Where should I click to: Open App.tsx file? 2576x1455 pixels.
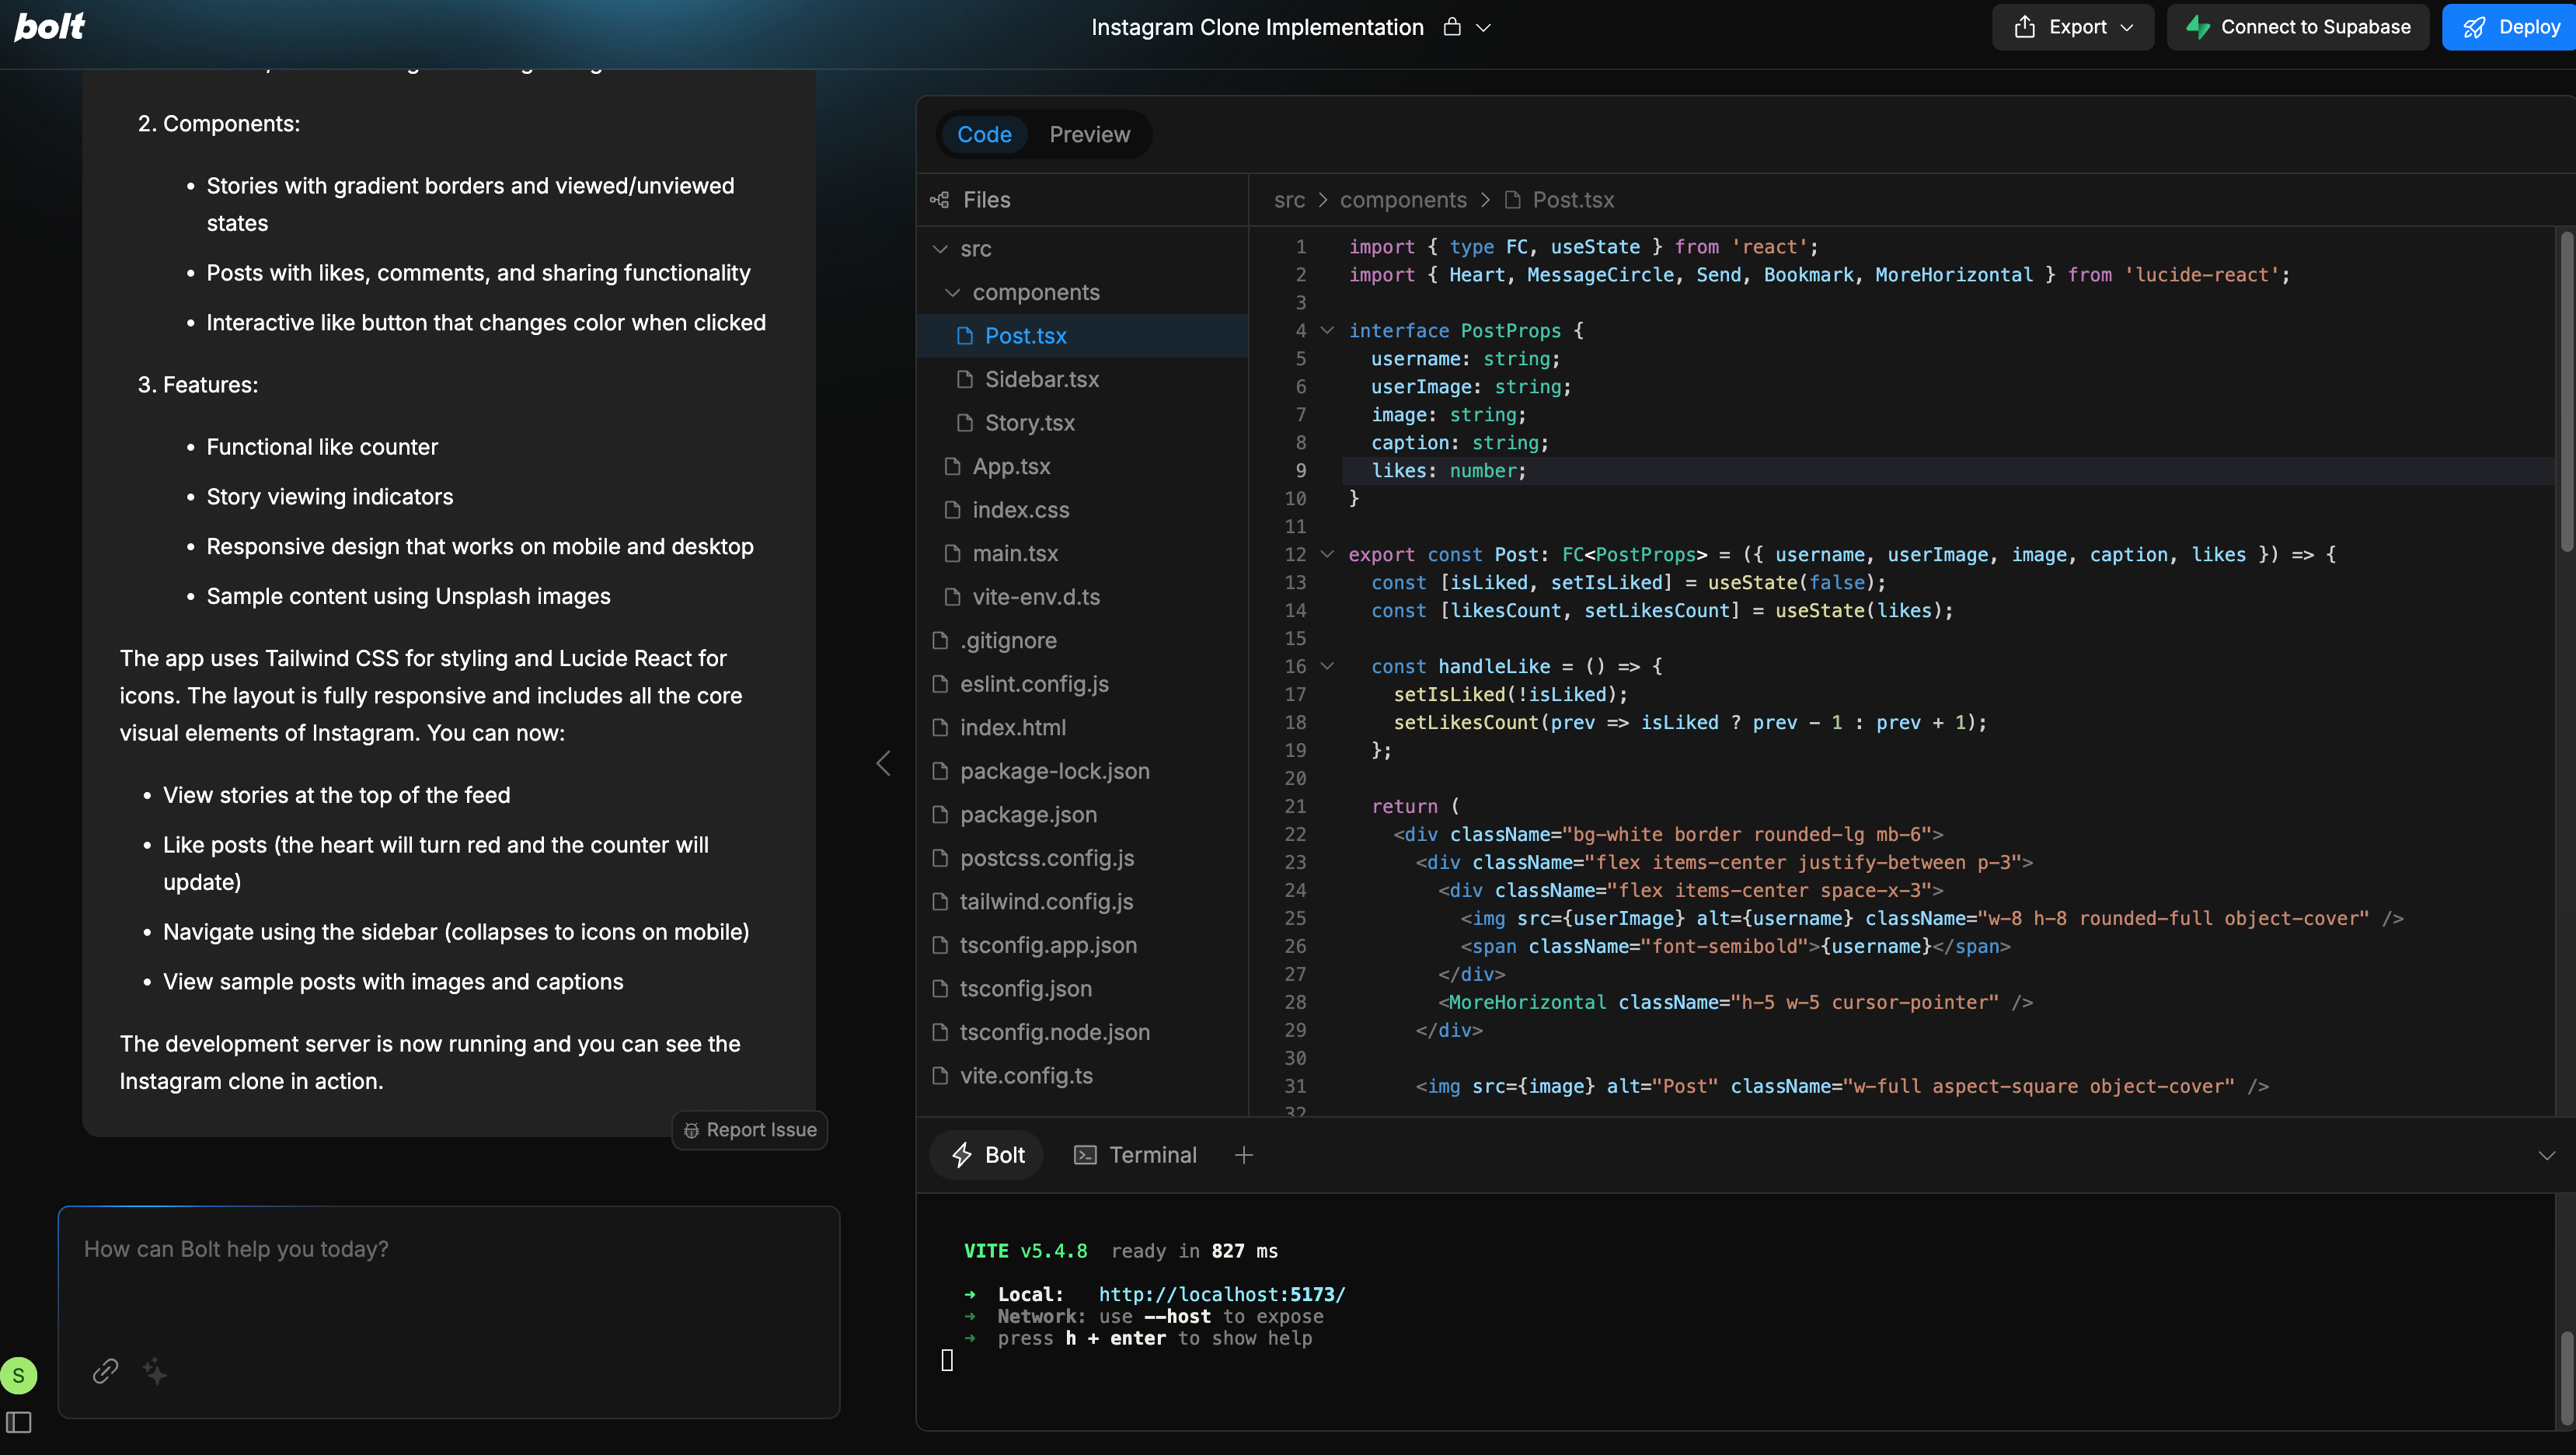click(1082, 466)
